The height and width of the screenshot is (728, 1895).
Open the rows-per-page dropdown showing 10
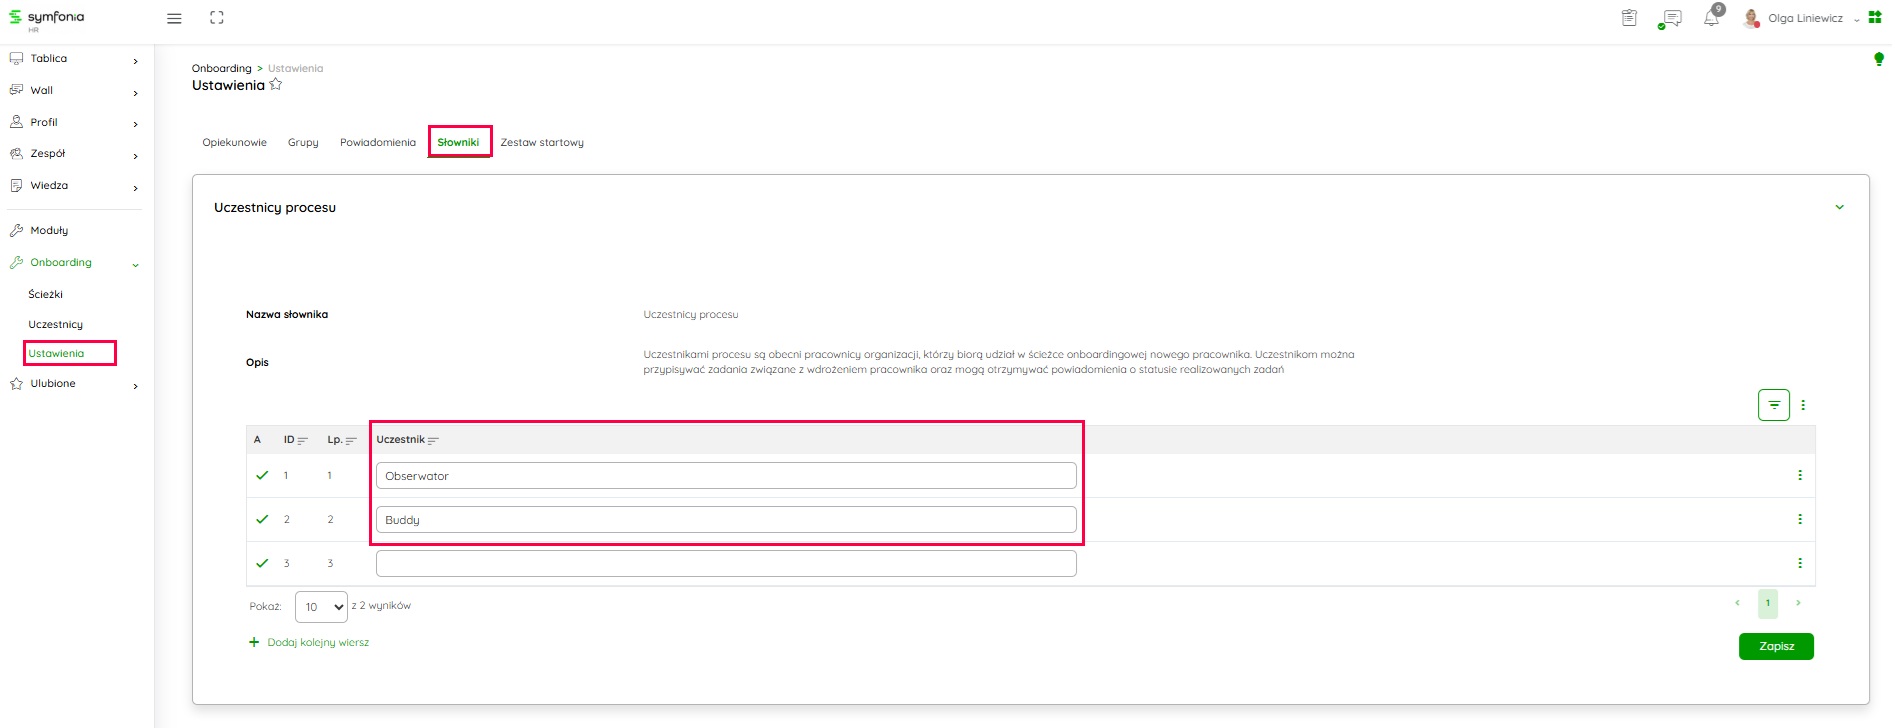321,606
